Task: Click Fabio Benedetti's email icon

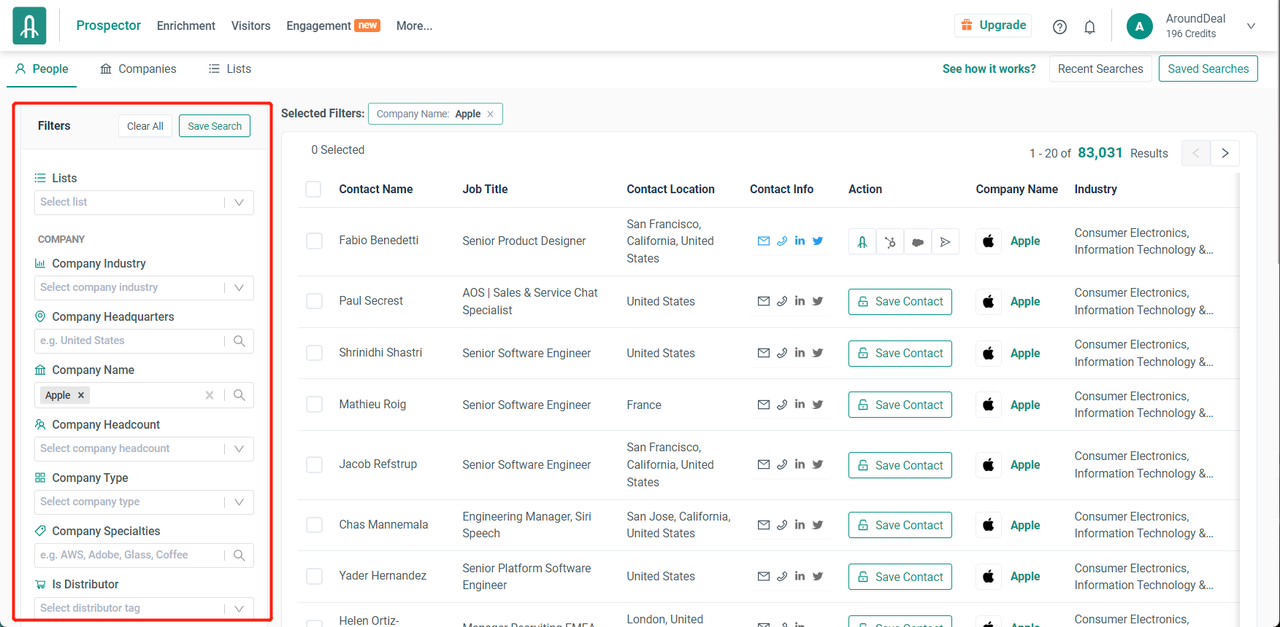Action: pyautogui.click(x=764, y=241)
